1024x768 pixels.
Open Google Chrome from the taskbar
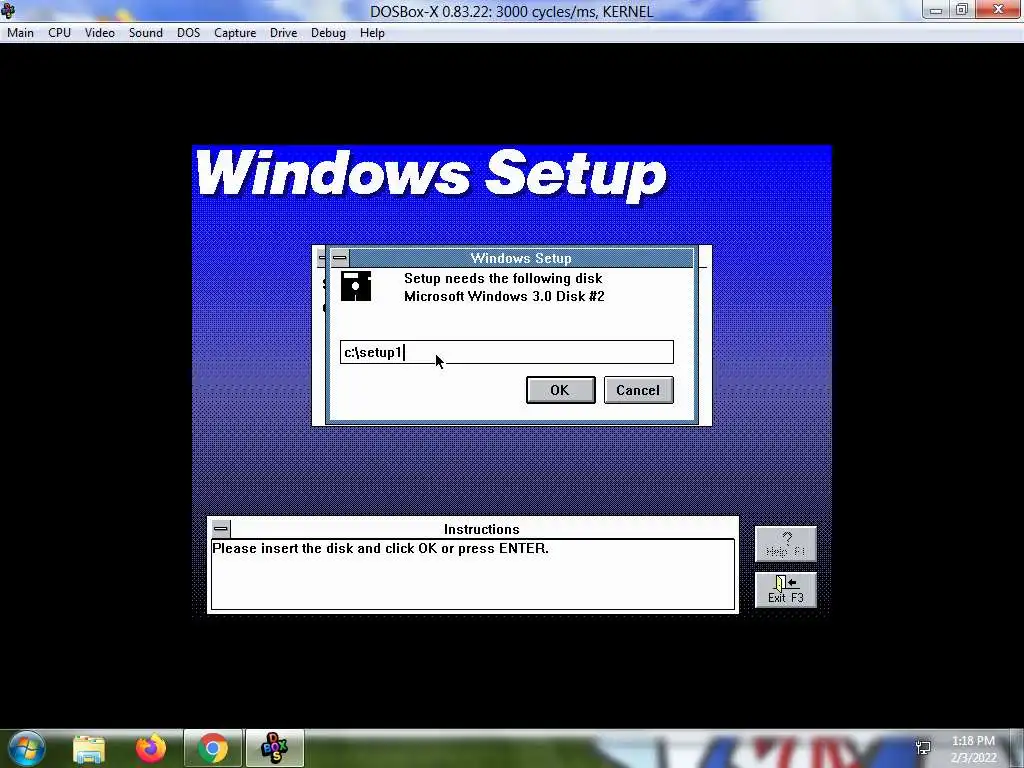[213, 748]
